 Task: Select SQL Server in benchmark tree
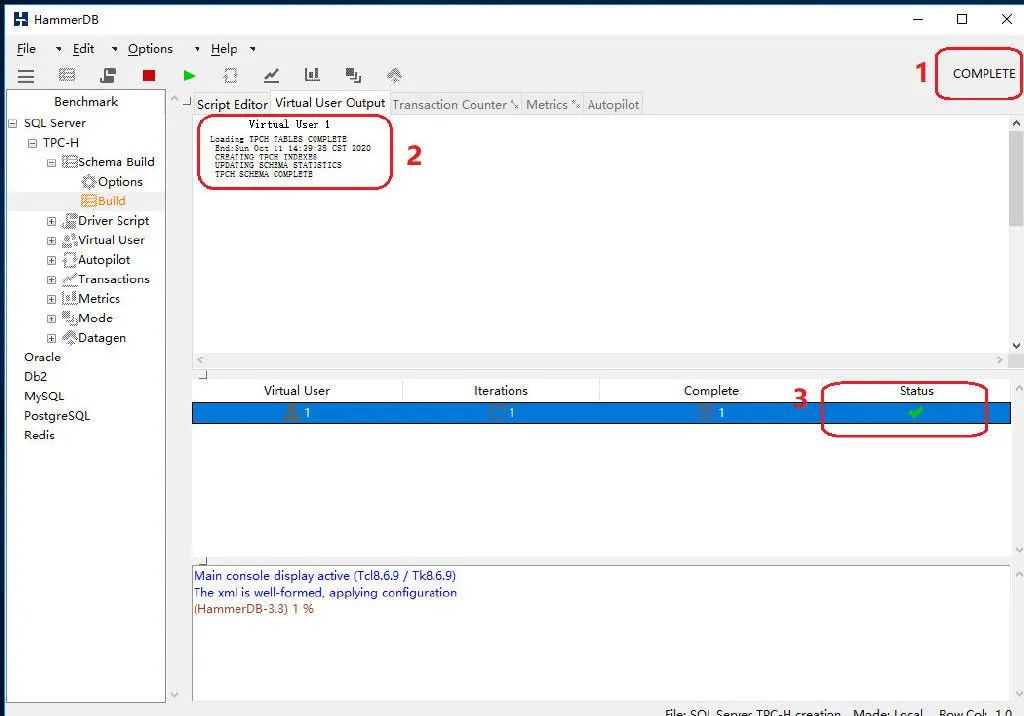pos(55,123)
